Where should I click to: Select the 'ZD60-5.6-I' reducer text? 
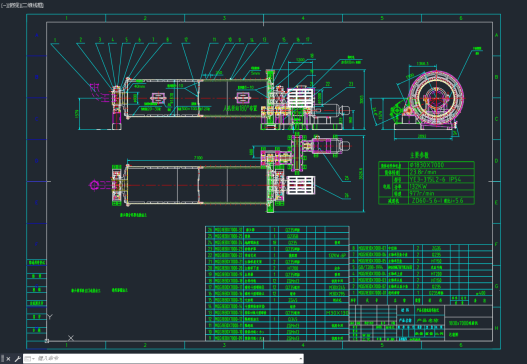428,201
